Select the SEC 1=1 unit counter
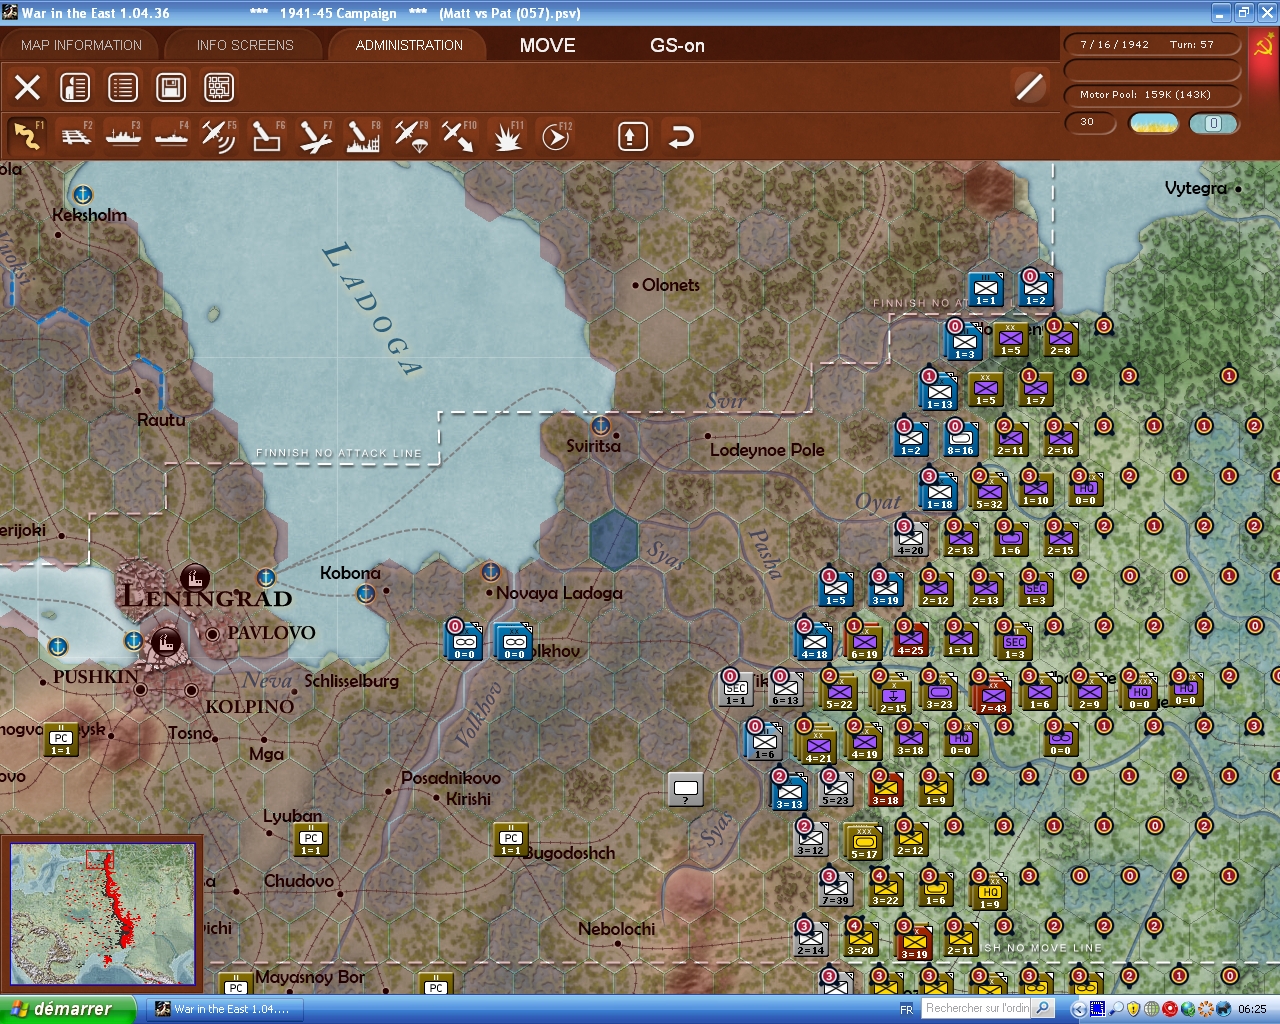Image resolution: width=1280 pixels, height=1024 pixels. click(x=736, y=689)
